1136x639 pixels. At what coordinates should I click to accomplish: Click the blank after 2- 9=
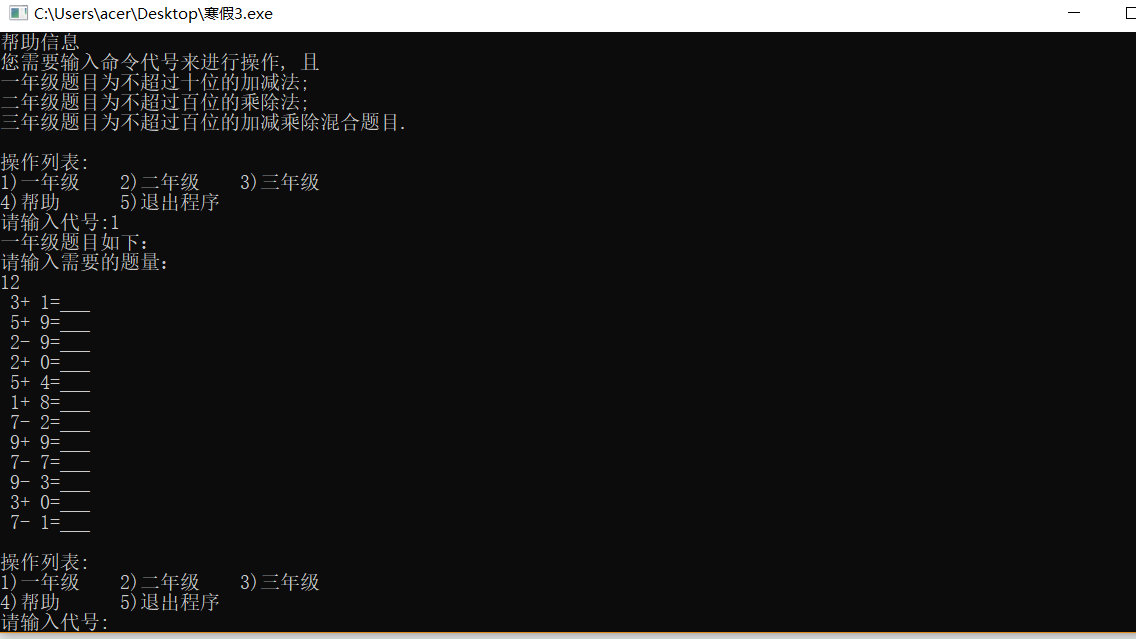coord(75,343)
